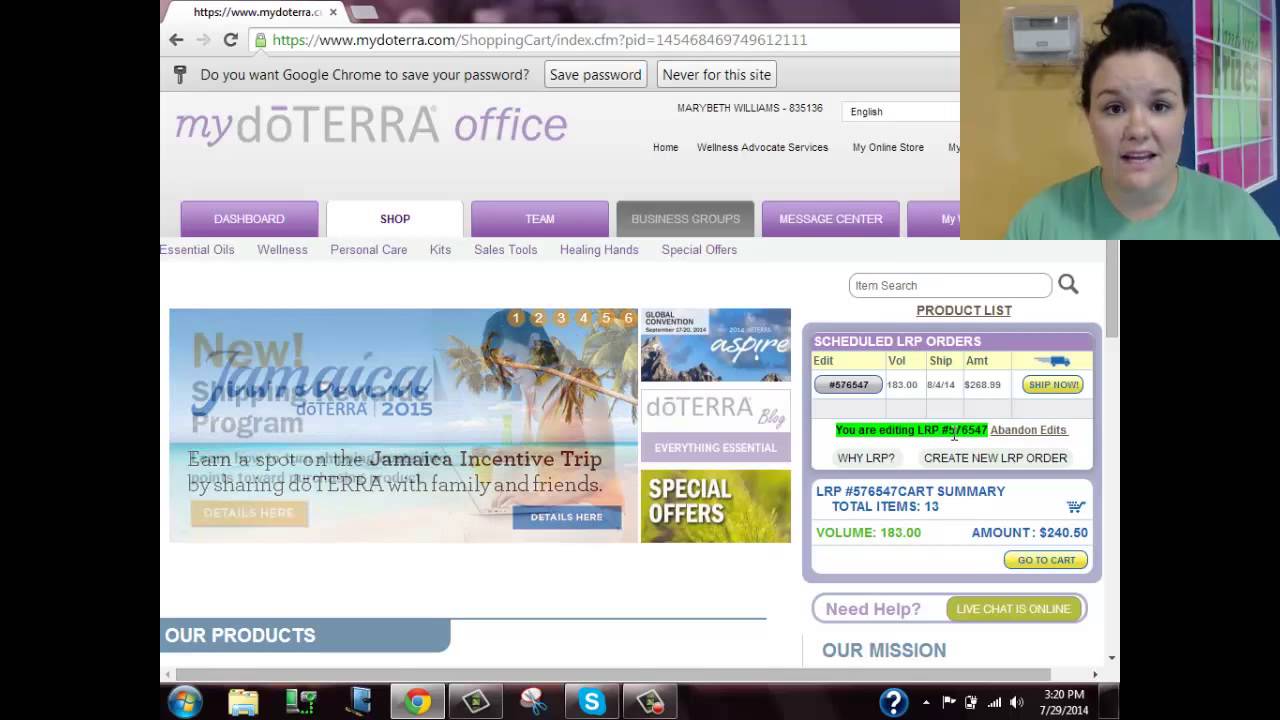Viewport: 1280px width, 720px height.
Task: Click the Action Center flag tray icon
Action: [948, 702]
